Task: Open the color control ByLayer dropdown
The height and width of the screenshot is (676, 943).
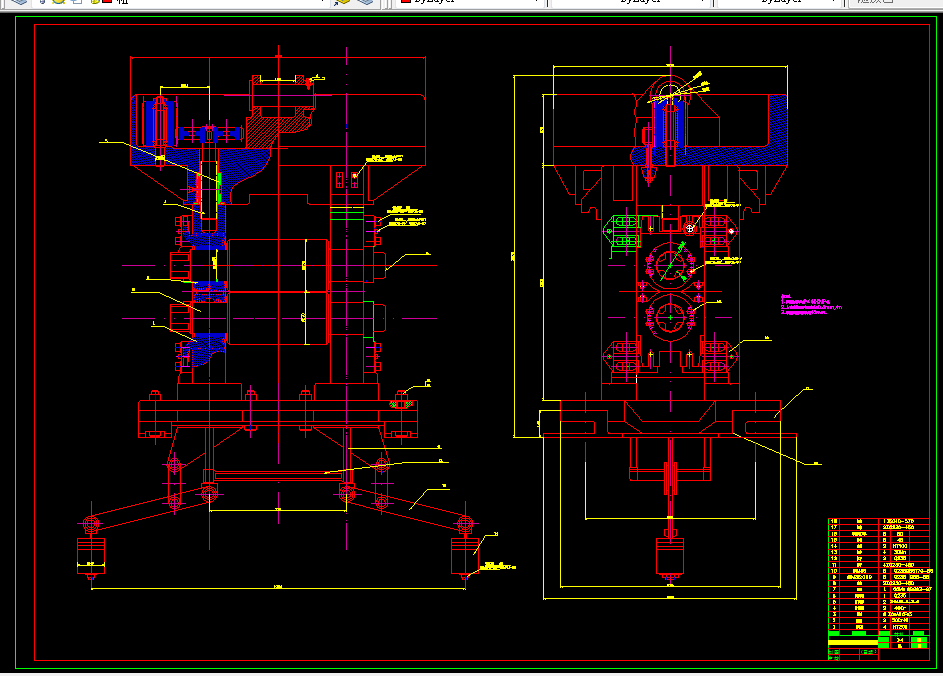Action: click(470, 2)
